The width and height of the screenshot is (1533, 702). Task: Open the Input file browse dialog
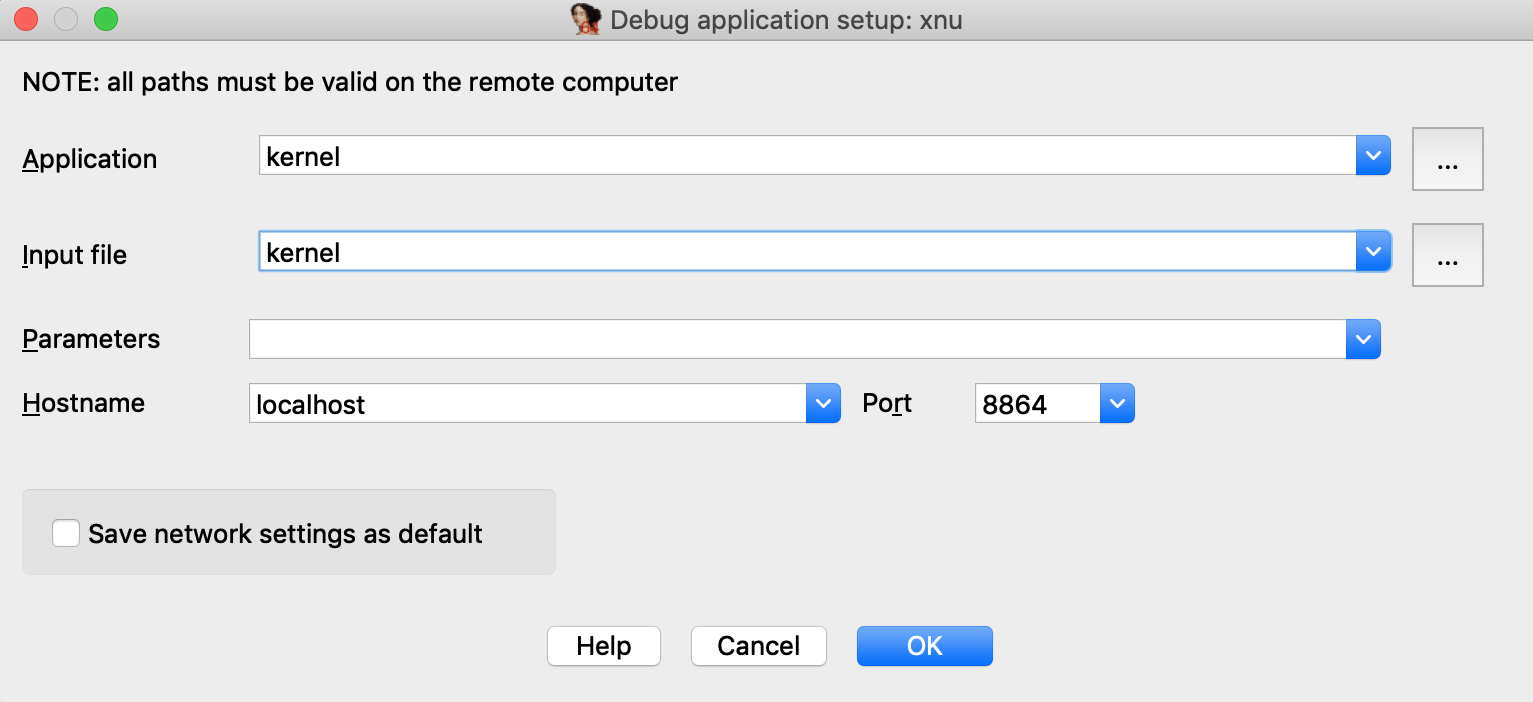(1447, 254)
